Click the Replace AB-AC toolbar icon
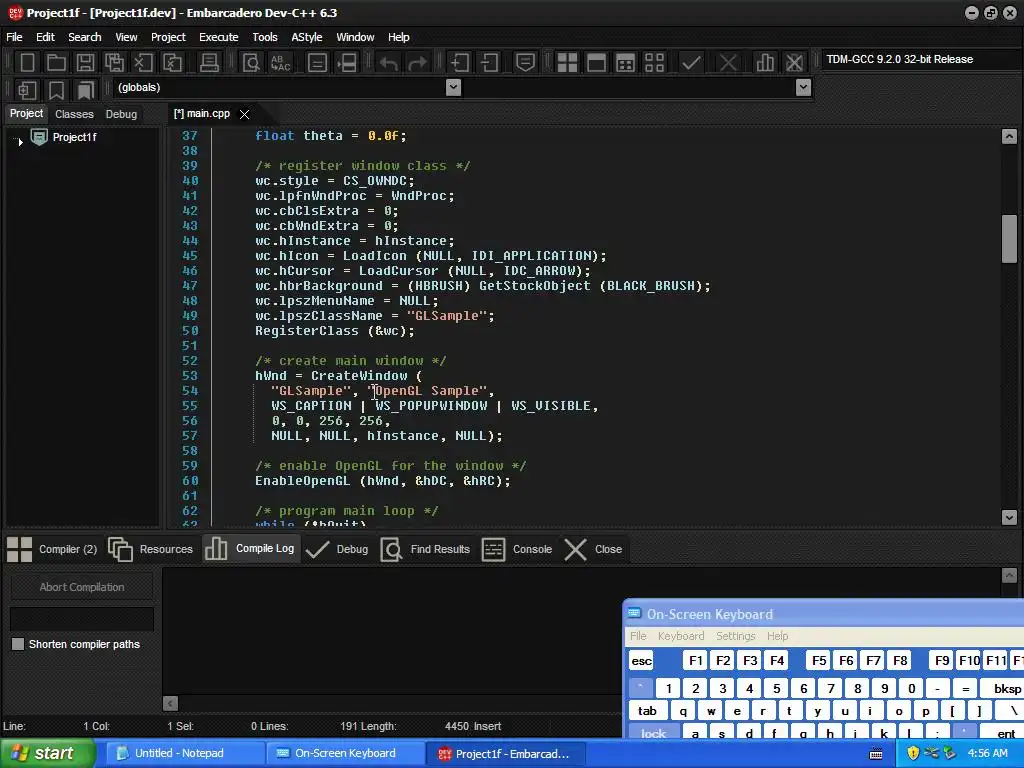This screenshot has height=768, width=1024. 281,63
